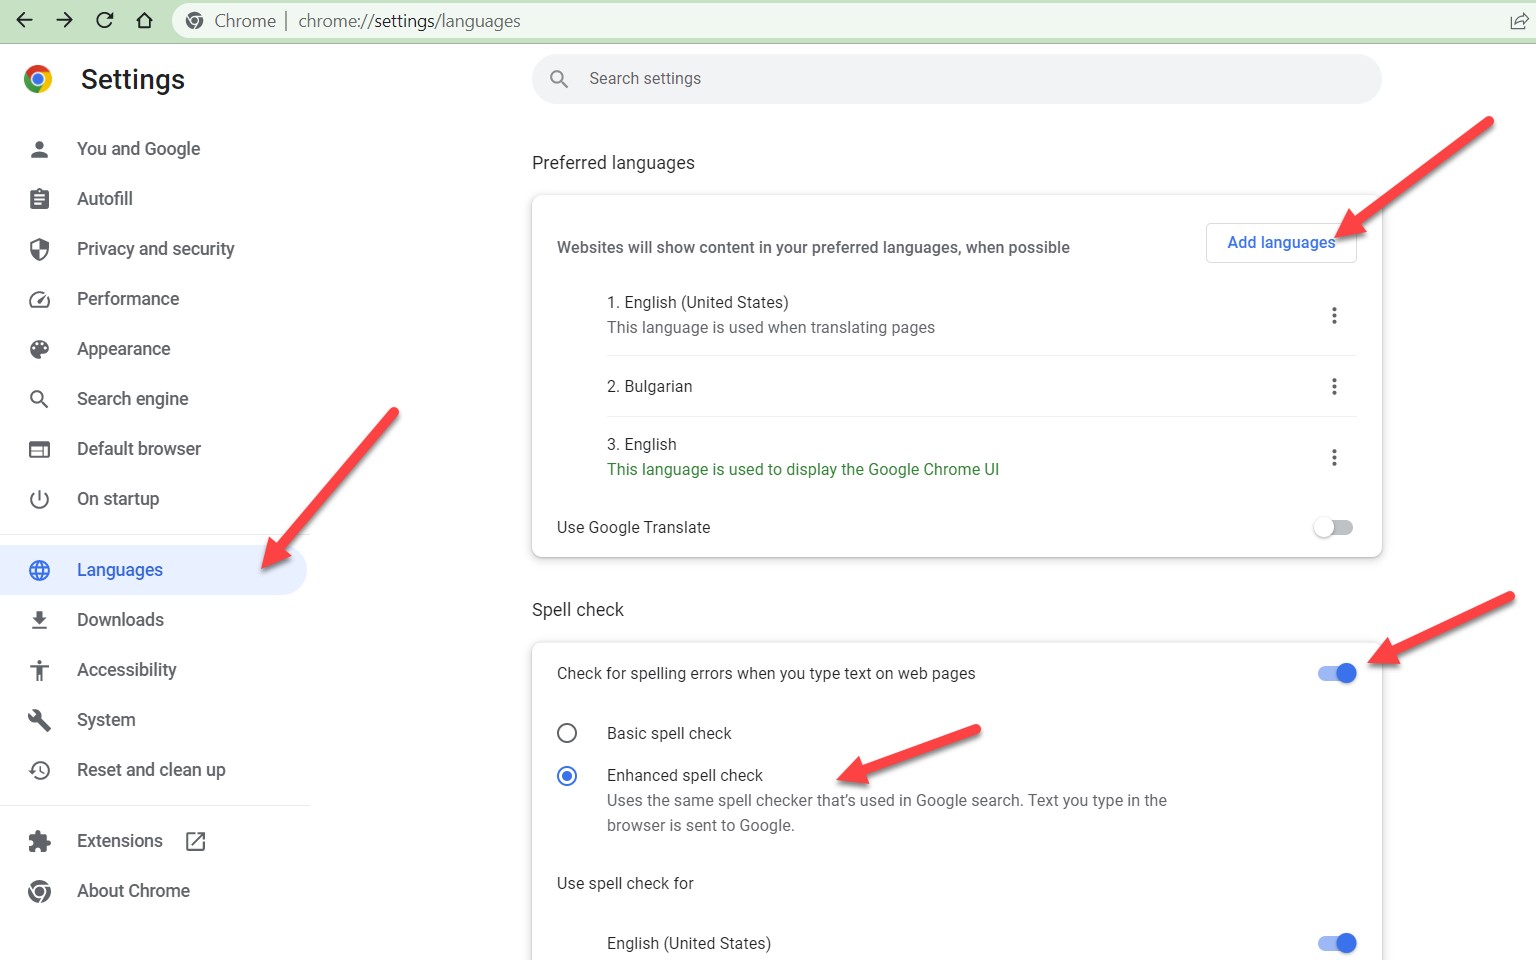Screen dimensions: 1536x960
Task: Open You and Google settings
Action: point(138,149)
